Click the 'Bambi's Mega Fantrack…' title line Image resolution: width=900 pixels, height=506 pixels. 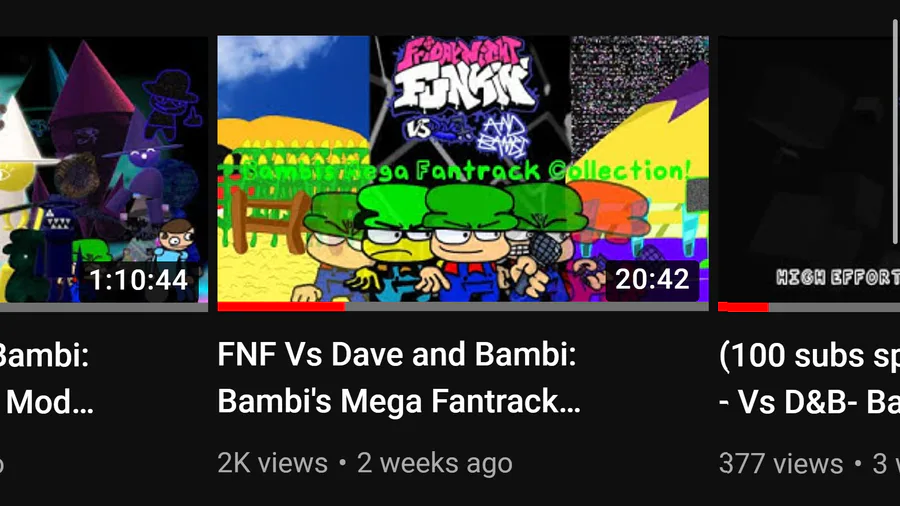click(399, 401)
